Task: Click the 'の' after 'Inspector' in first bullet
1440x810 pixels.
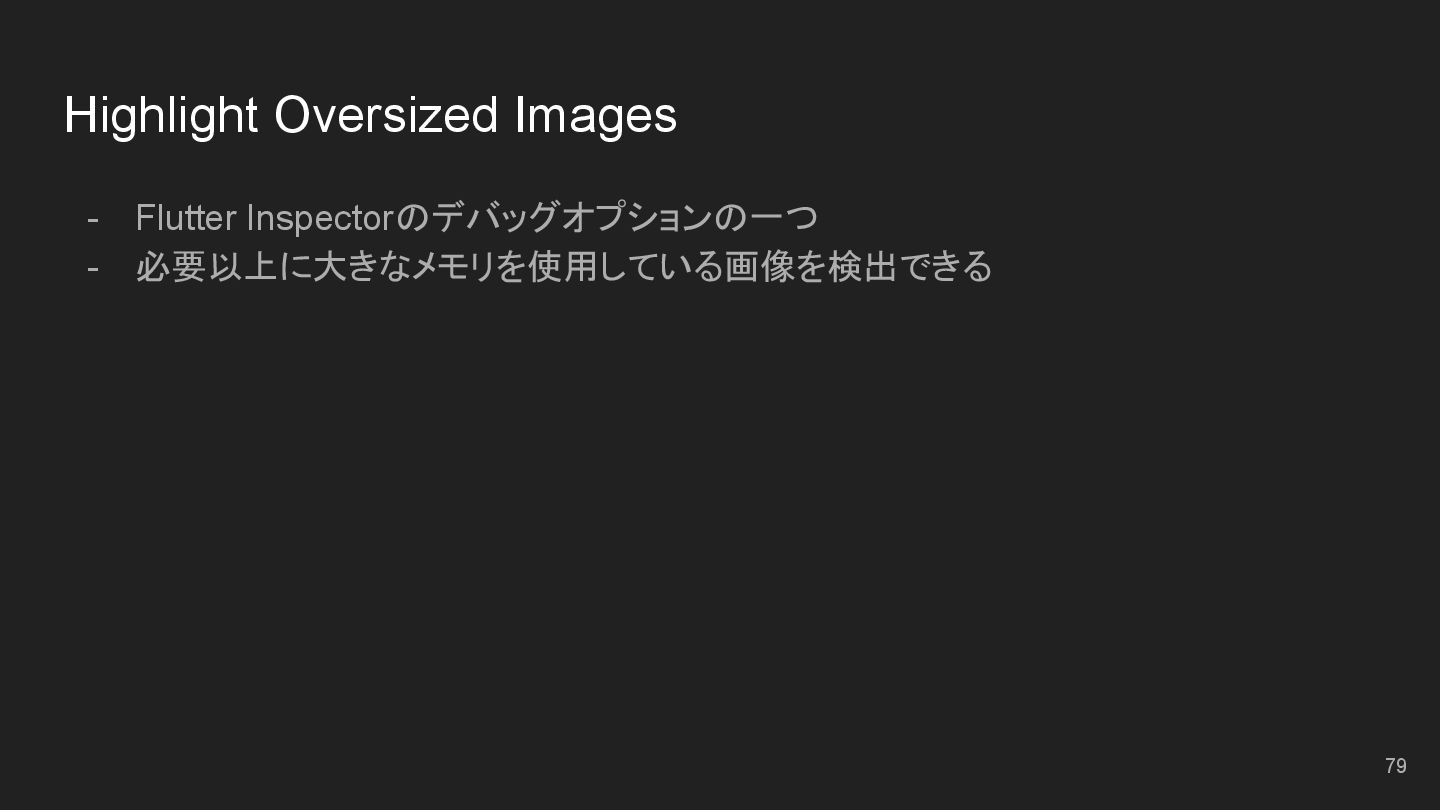Action: (x=413, y=217)
